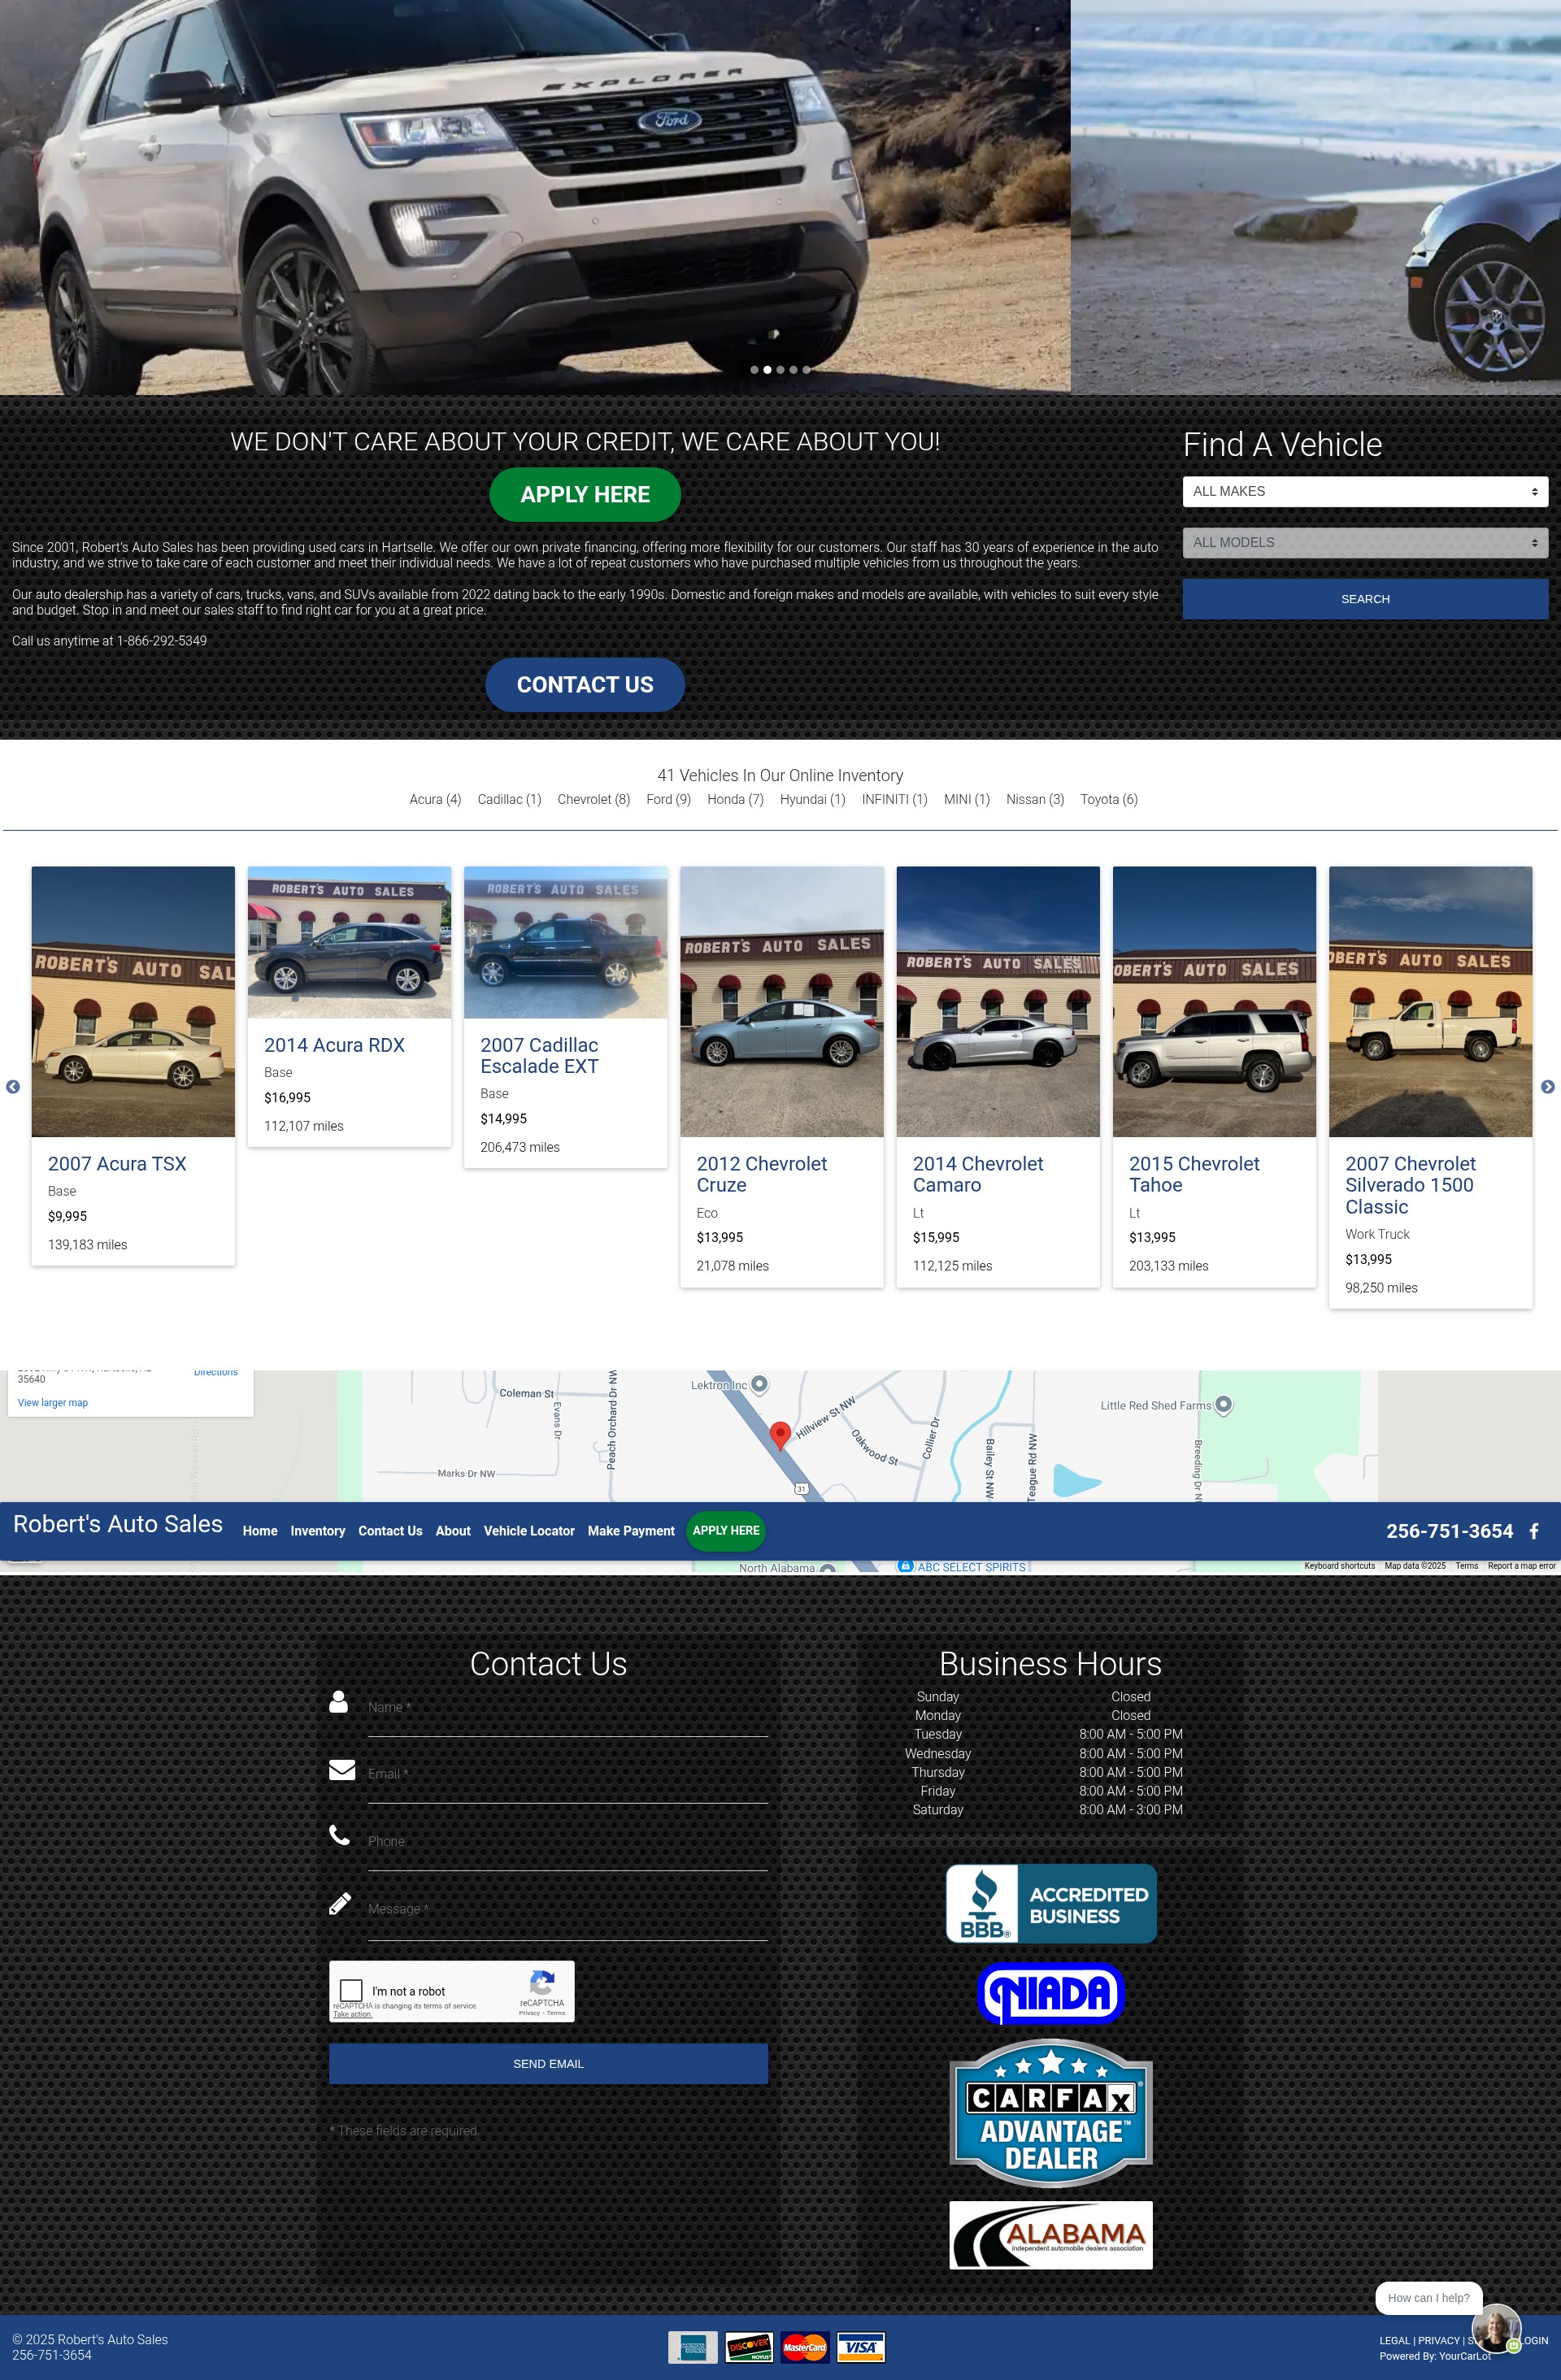The width and height of the screenshot is (1561, 2380).
Task: Open the 2012 Chevrolet Cruze photo
Action: (x=782, y=1001)
